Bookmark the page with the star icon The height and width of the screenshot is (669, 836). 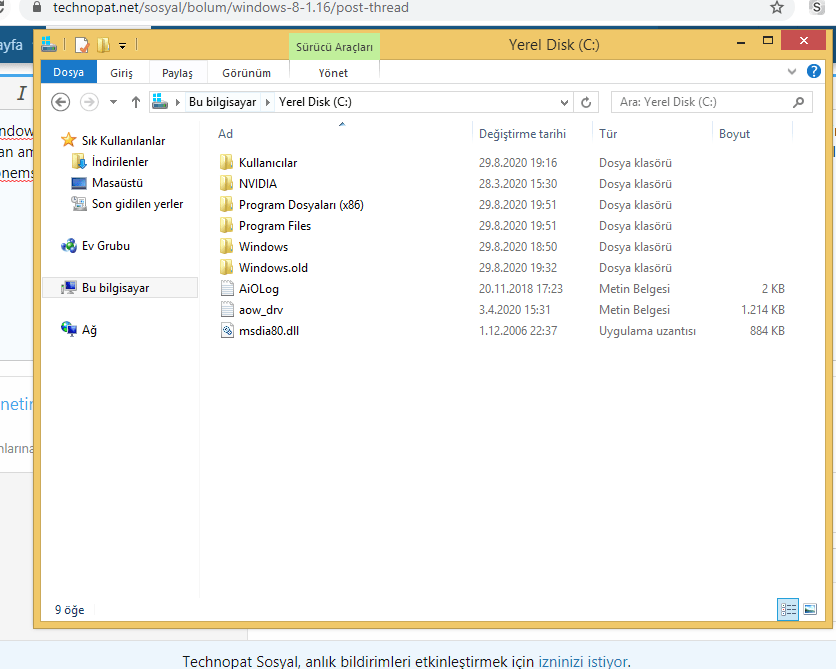click(777, 7)
